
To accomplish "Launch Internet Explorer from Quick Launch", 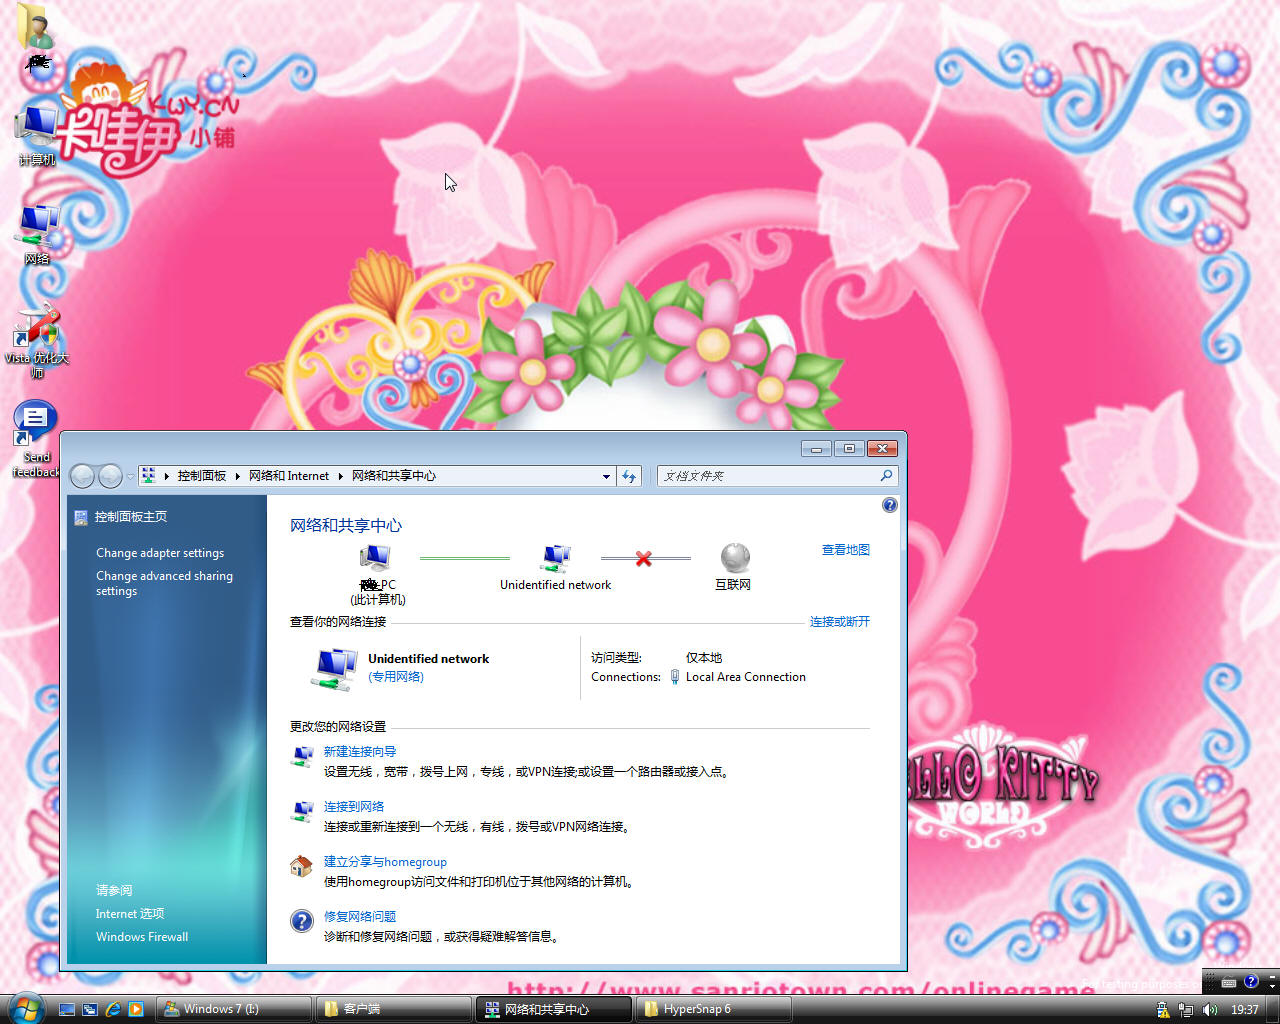I will click(113, 1009).
